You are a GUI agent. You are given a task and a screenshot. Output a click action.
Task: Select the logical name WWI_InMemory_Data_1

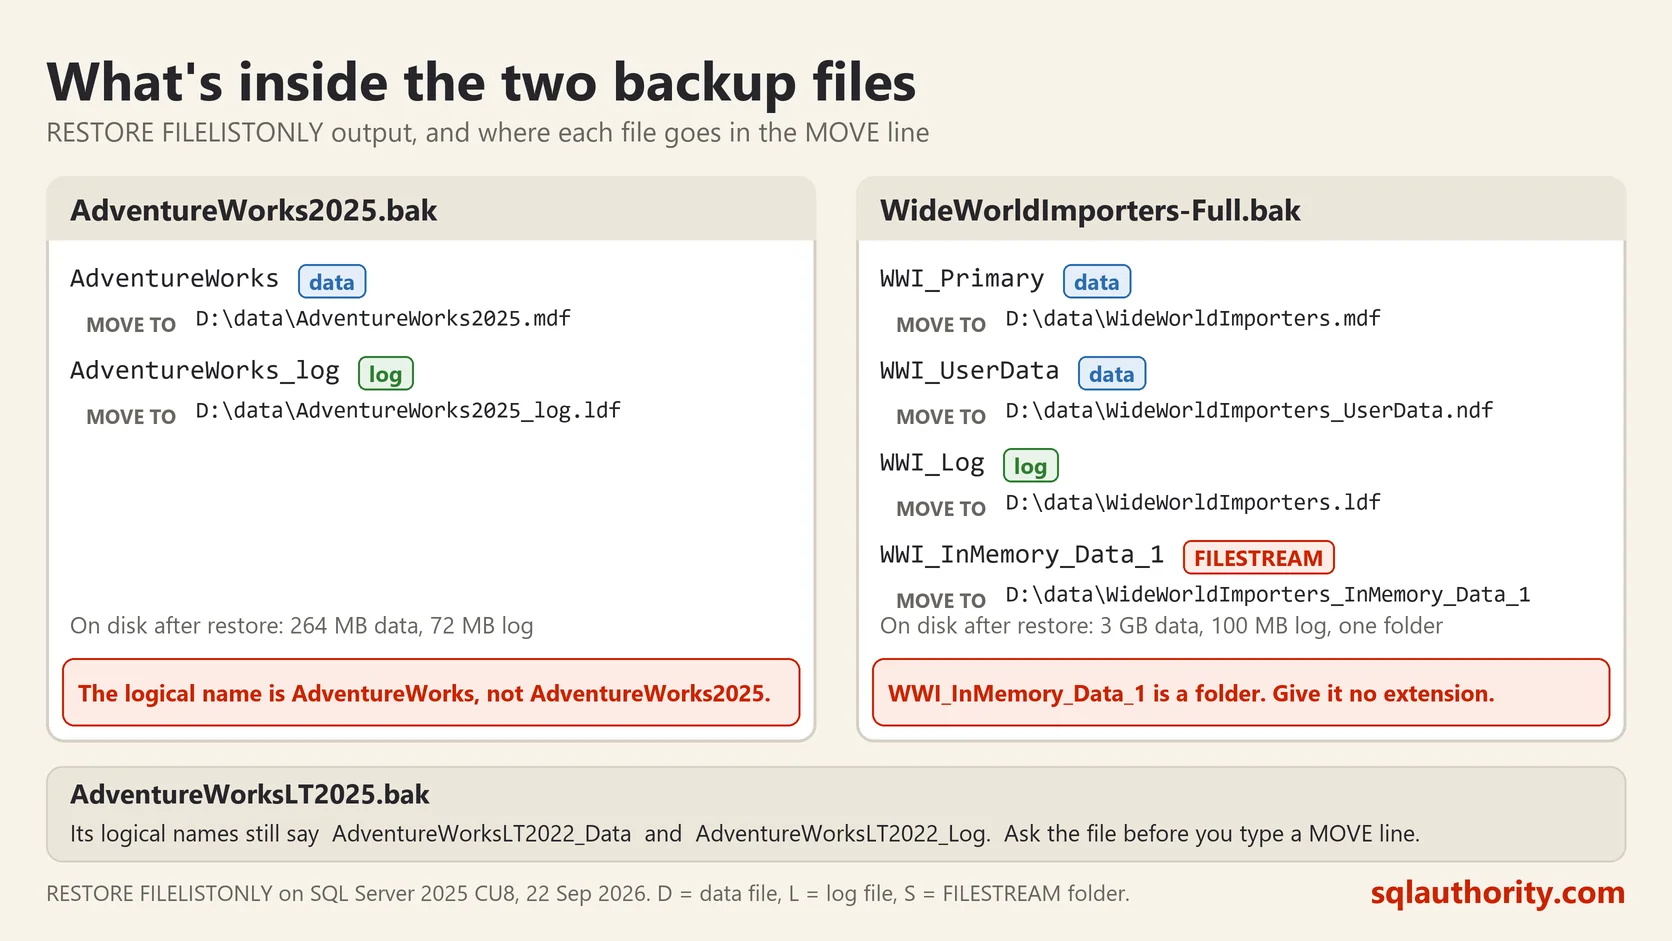[1022, 555]
